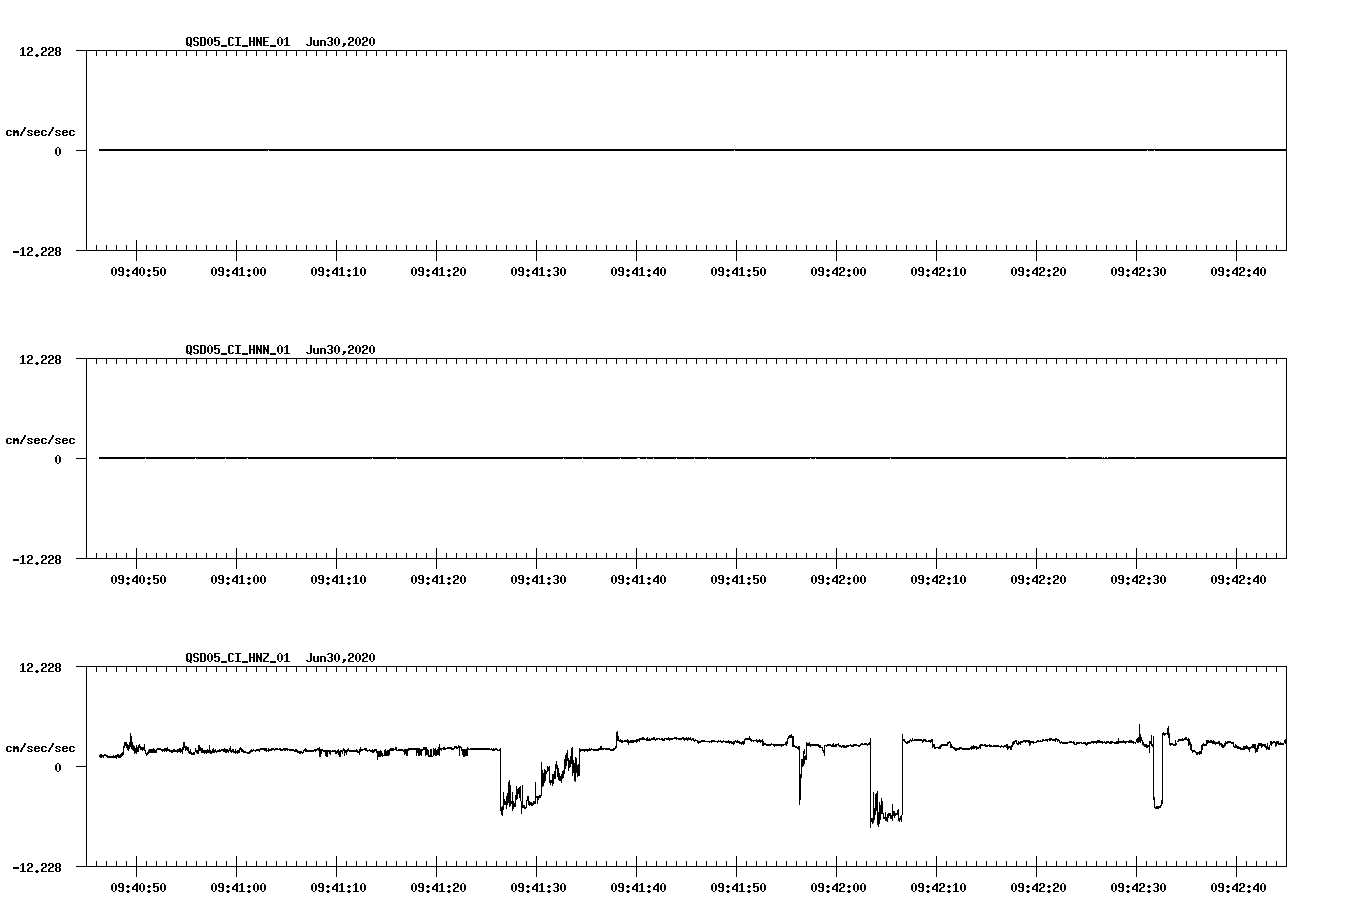Click 09:40:50 time label under HNE plot
The image size is (1358, 924).
point(138,272)
